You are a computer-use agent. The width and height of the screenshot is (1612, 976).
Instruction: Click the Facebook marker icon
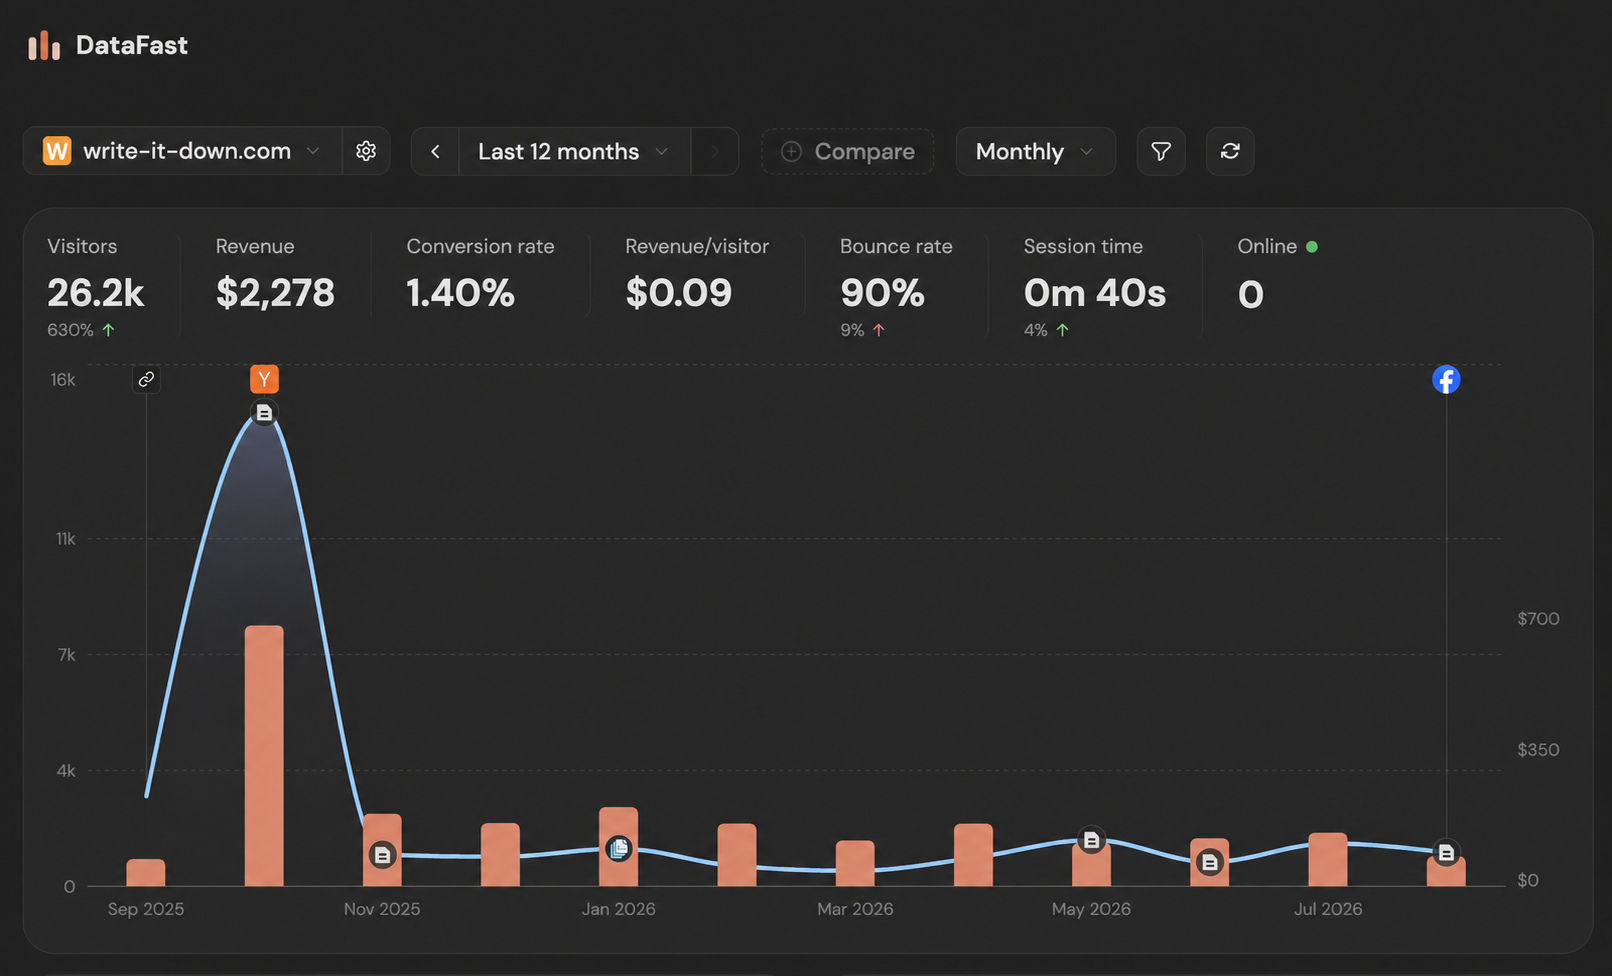click(x=1446, y=379)
